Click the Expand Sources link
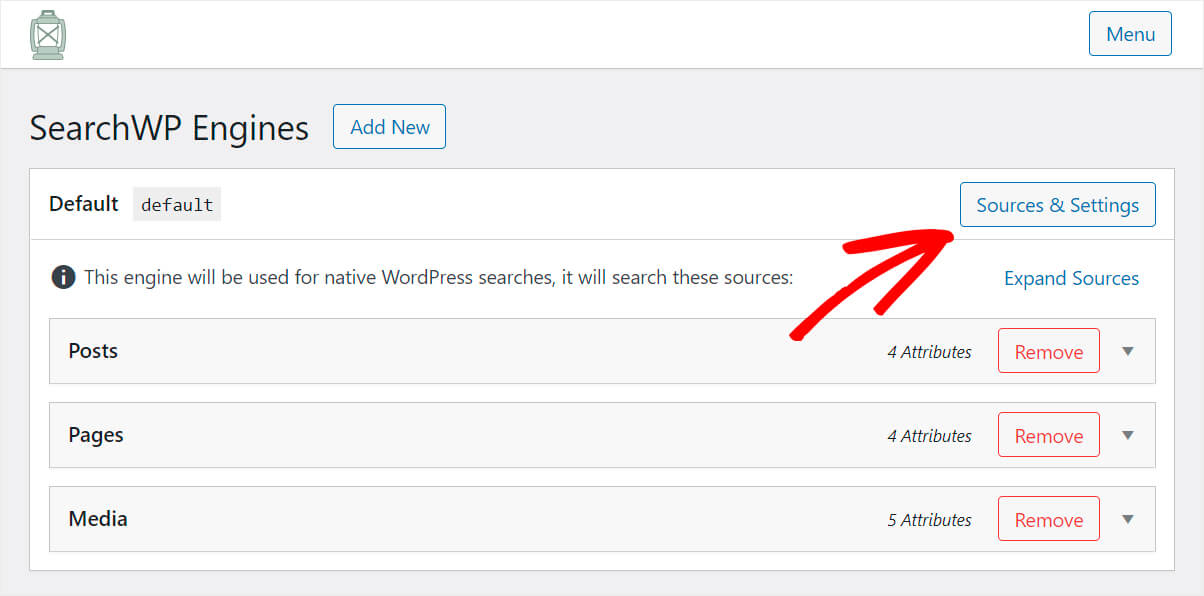This screenshot has height=596, width=1204. [1071, 278]
